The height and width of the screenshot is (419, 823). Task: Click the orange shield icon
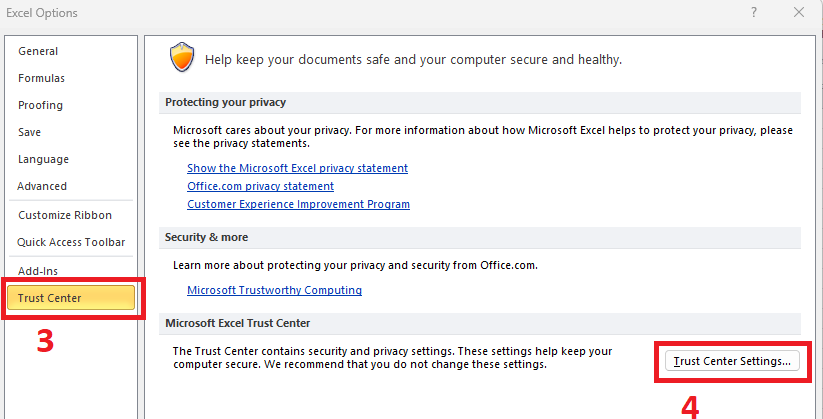point(182,58)
